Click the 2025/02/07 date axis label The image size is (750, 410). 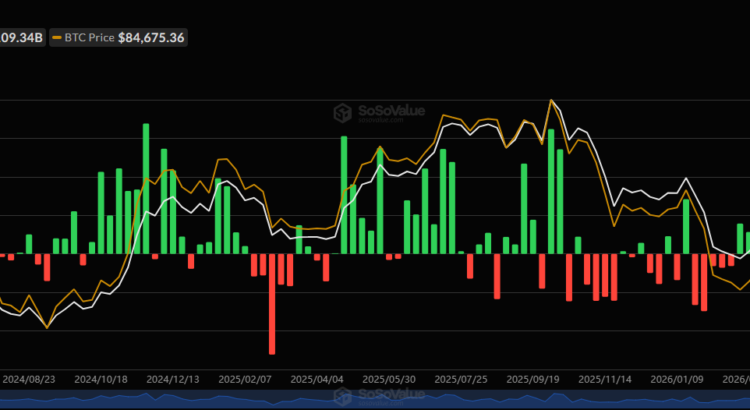pyautogui.click(x=245, y=379)
